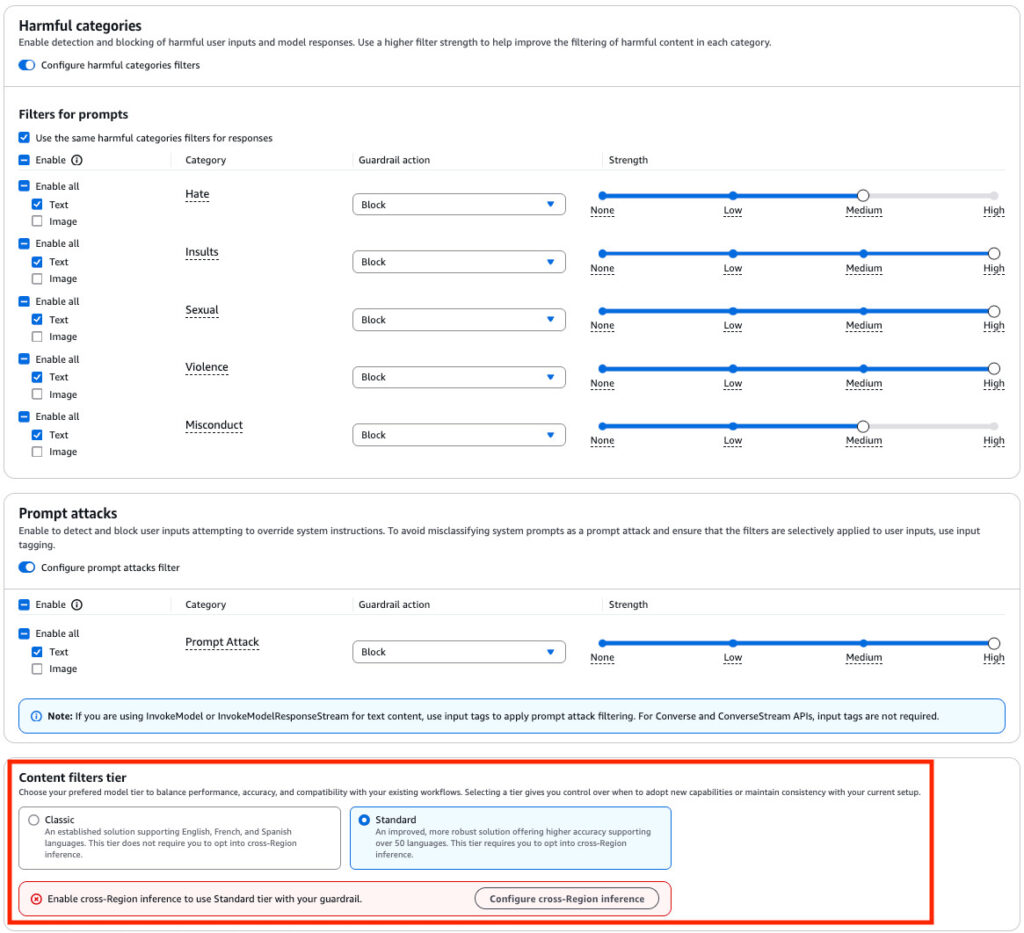The image size is (1024, 933).
Task: Set Hate strength slider to High
Action: 993,196
